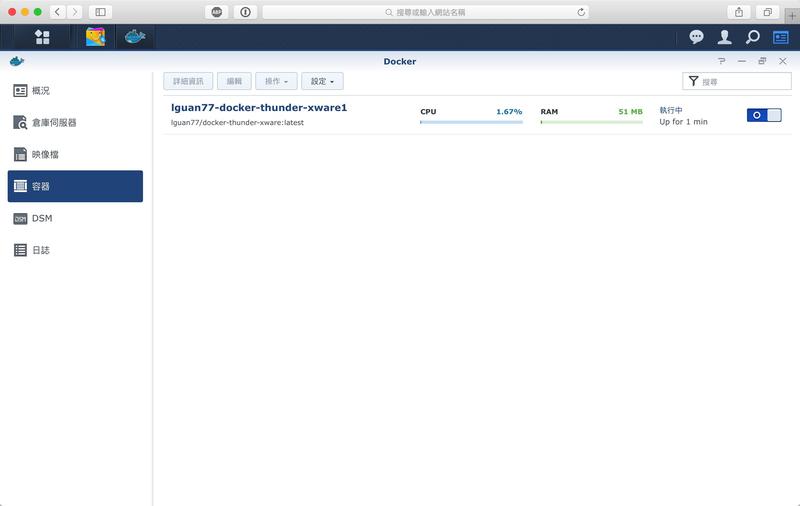Open 映像檔 image section

point(76,155)
